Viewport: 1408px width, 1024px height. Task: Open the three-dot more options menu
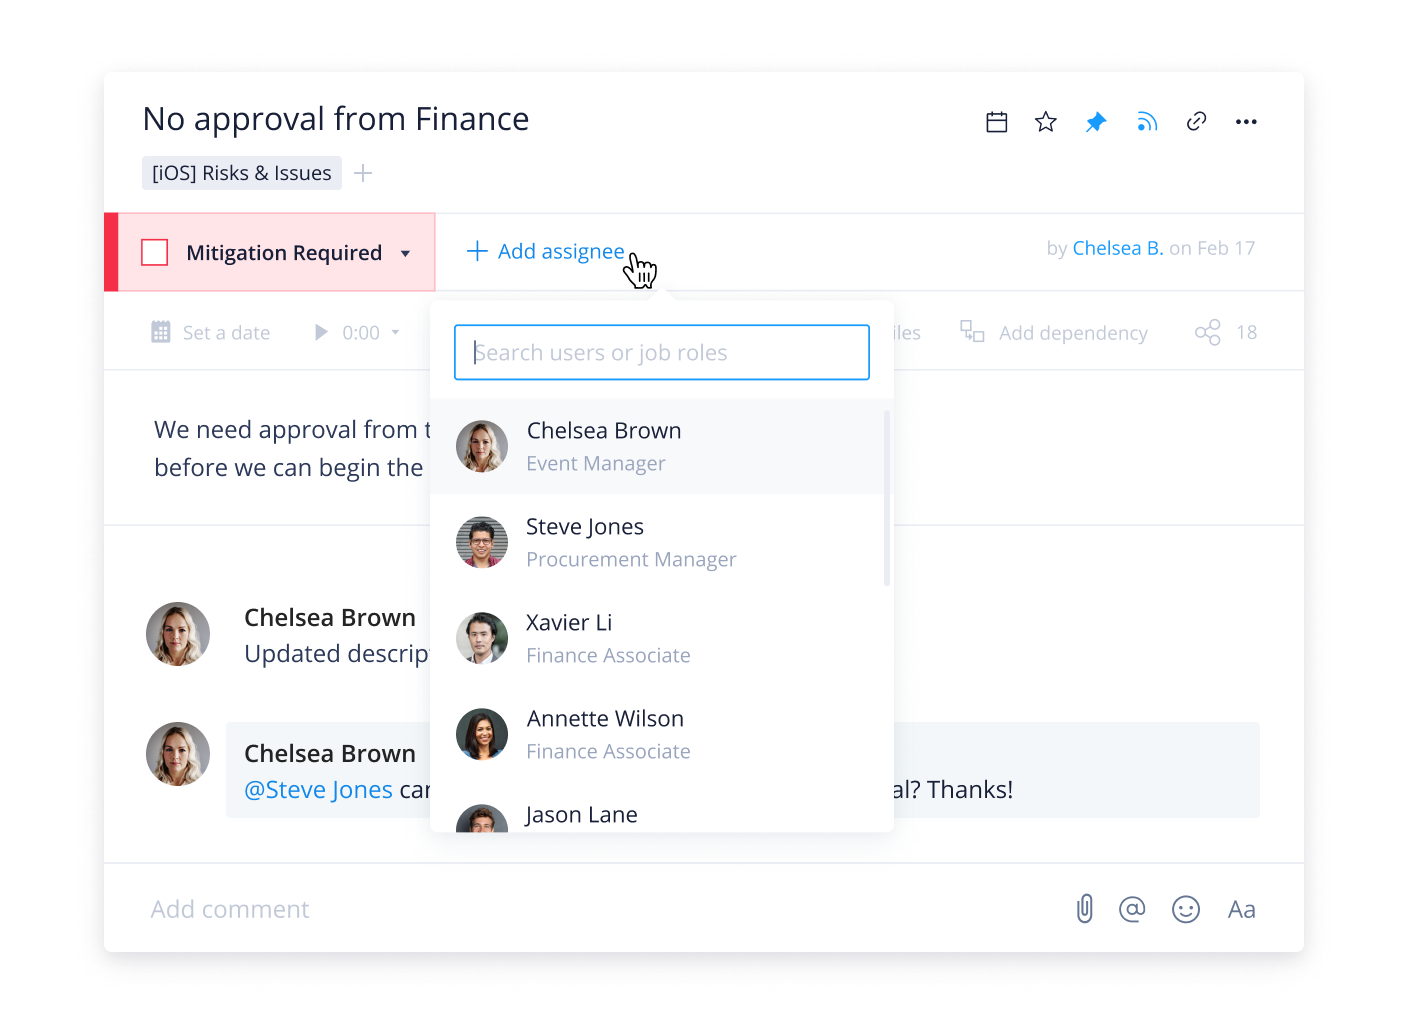point(1246,122)
